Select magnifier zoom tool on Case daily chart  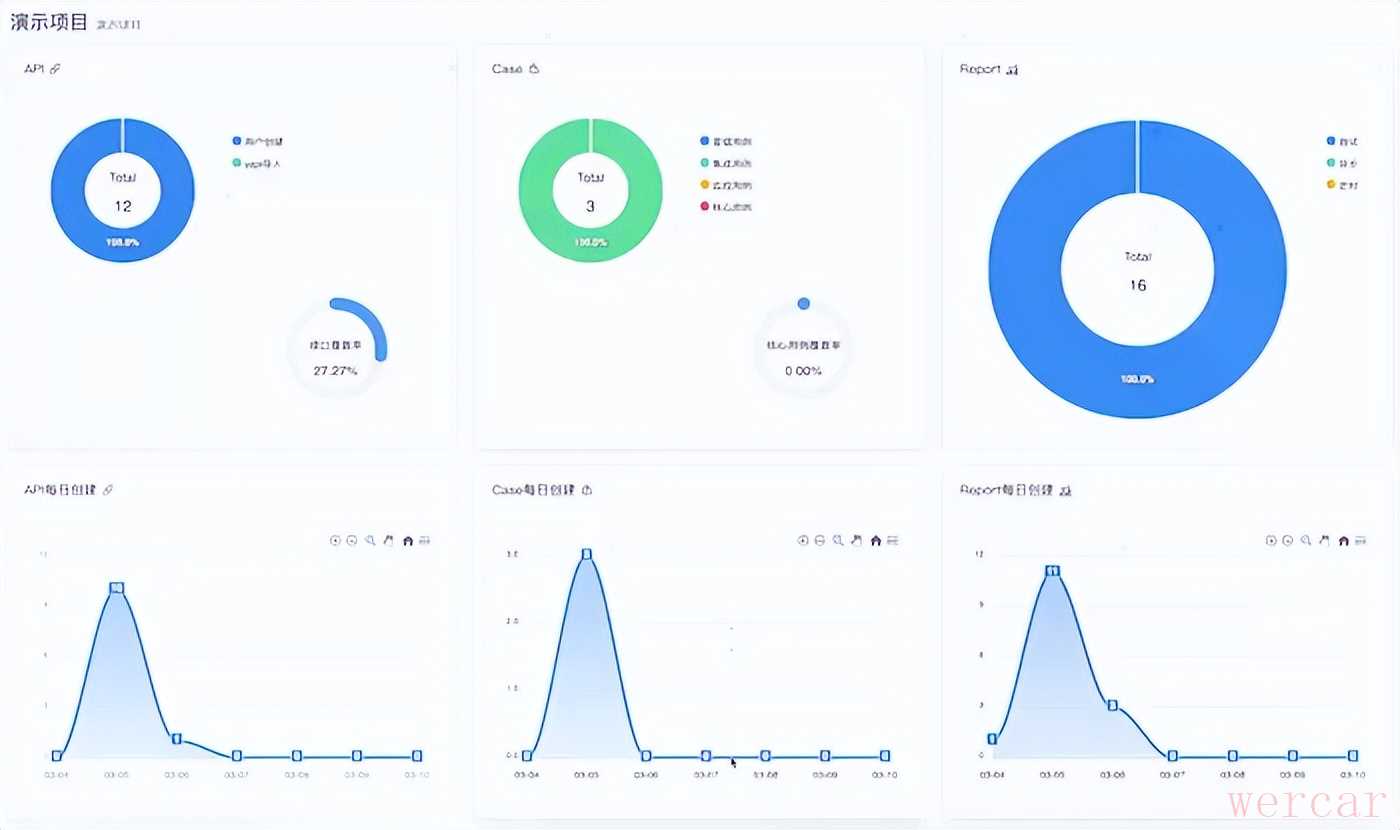point(838,540)
